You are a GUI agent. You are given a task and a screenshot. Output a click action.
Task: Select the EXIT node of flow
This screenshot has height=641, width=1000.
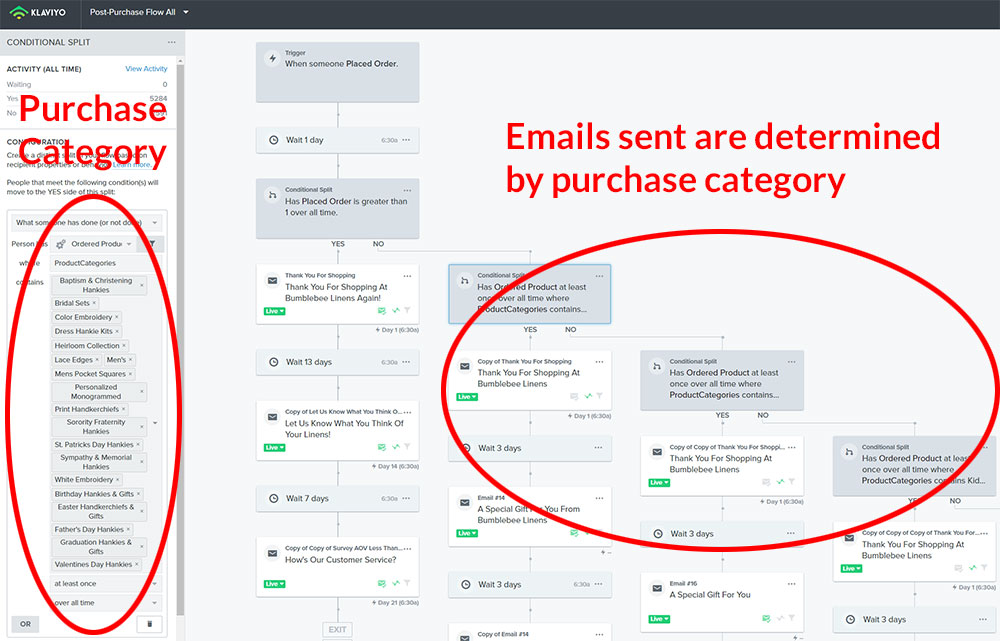(337, 630)
